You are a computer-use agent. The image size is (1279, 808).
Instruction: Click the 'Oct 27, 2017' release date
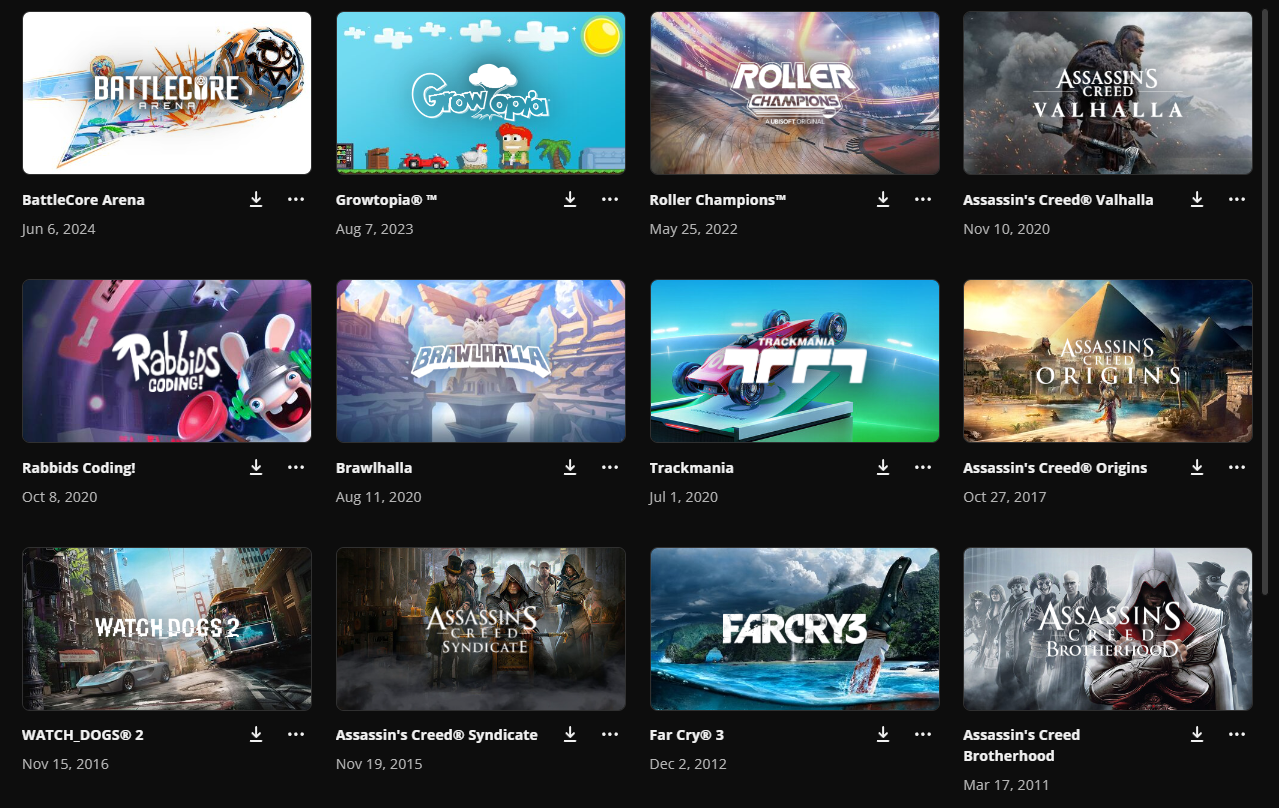coord(1005,497)
